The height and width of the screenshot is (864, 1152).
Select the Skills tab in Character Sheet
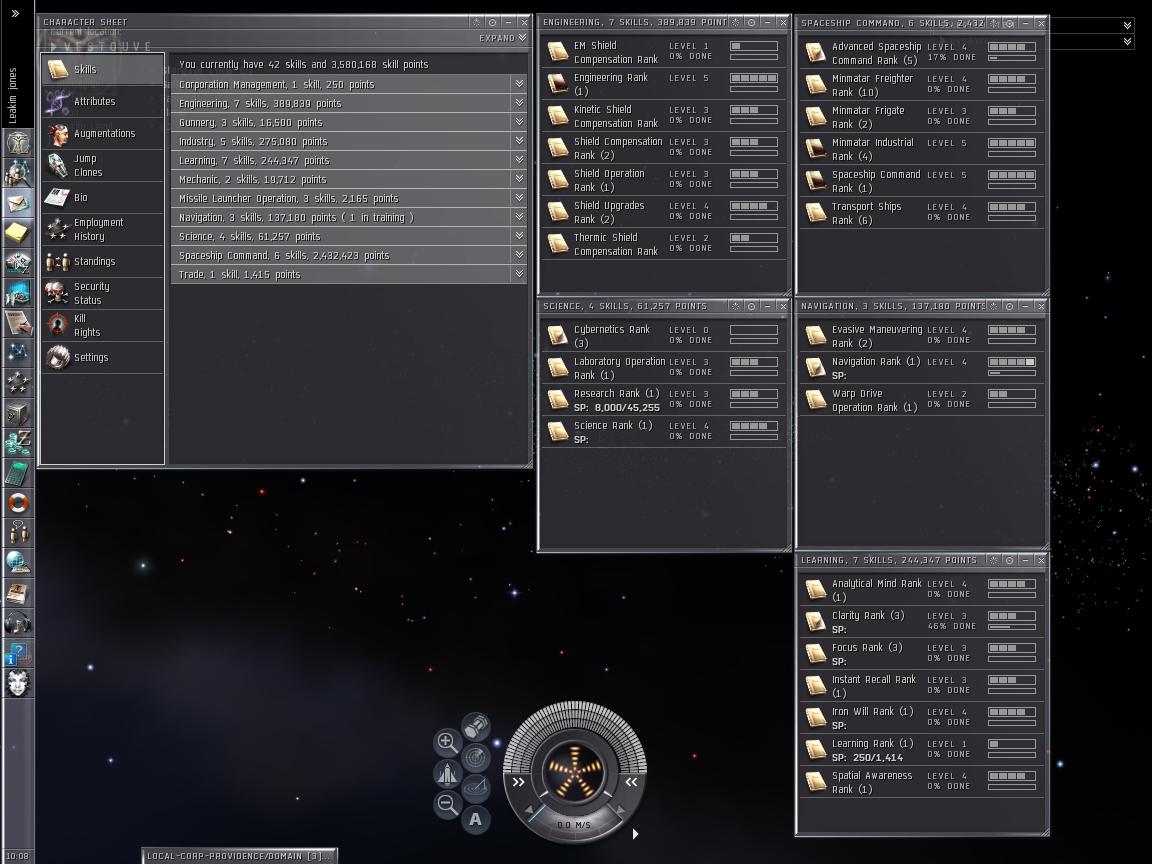tap(103, 69)
